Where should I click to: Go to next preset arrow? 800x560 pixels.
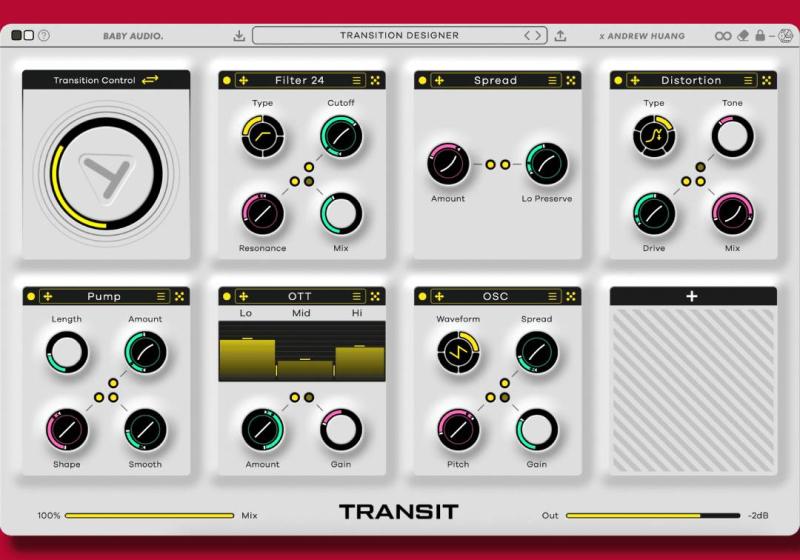pyautogui.click(x=538, y=36)
